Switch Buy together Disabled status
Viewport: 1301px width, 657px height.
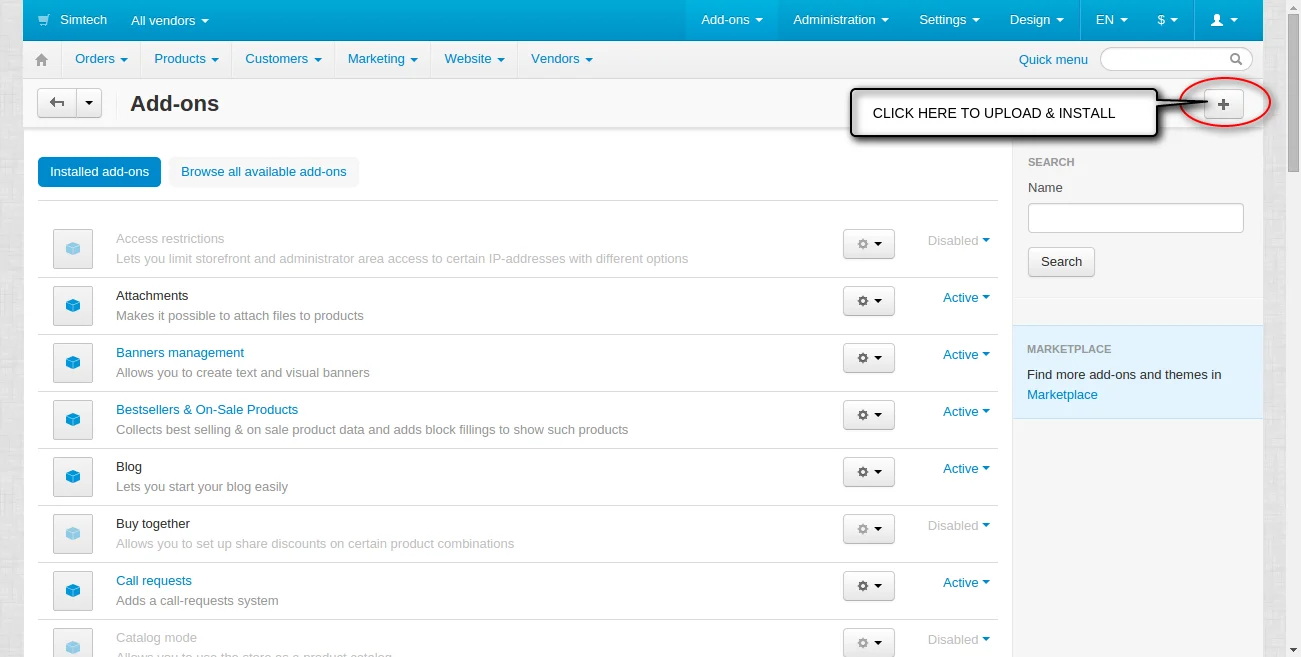[958, 526]
